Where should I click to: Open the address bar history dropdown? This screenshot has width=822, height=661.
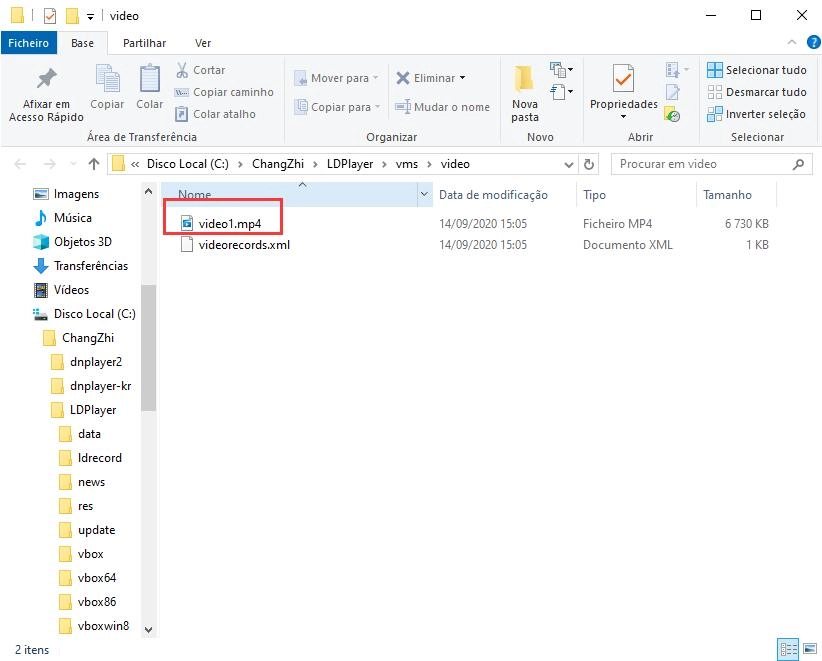569,164
